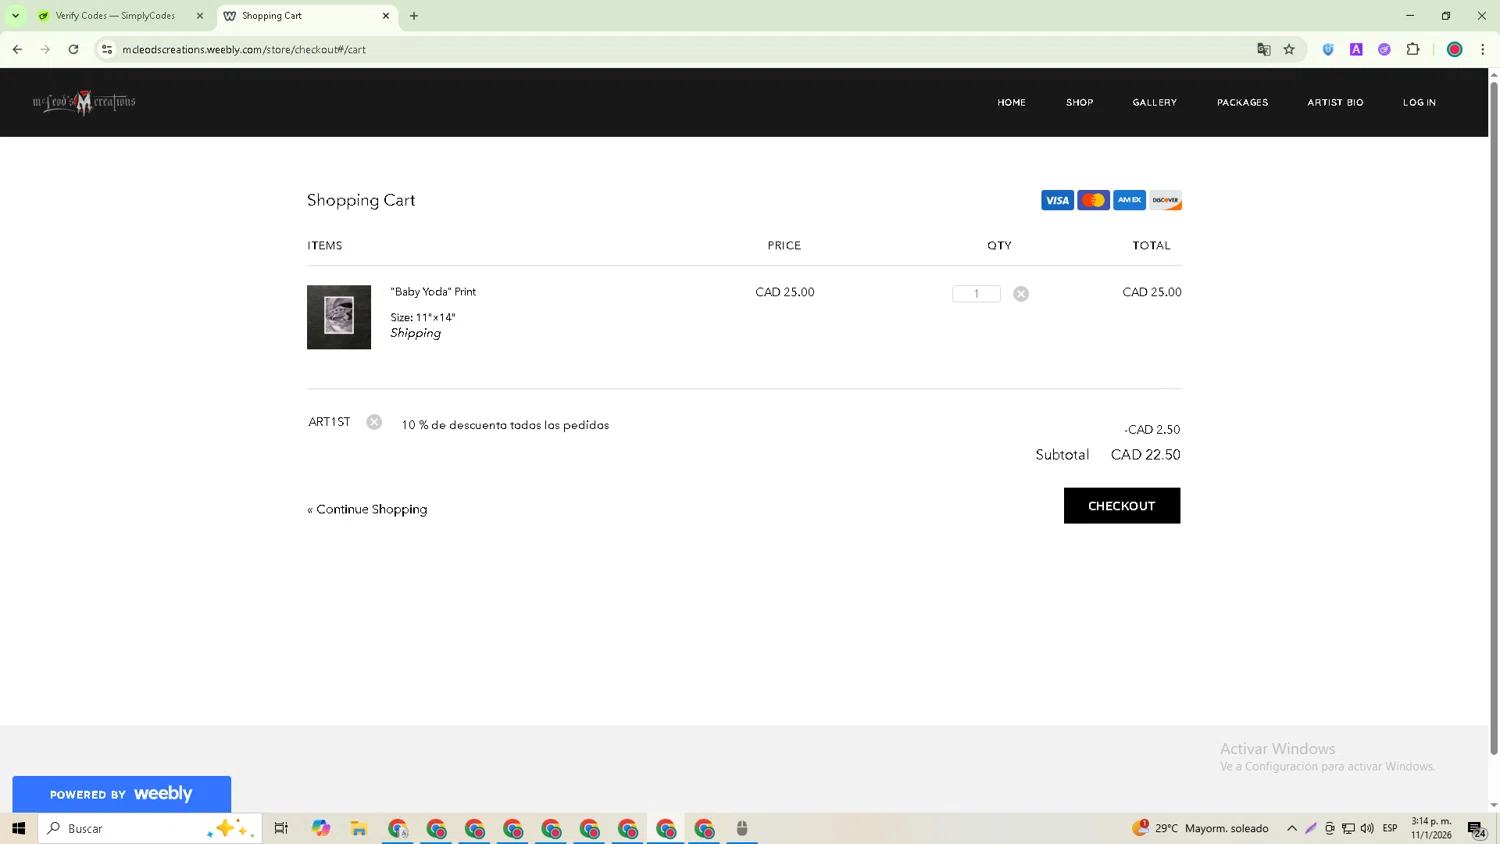Open the "Baby Yoda" Print product link
Screen dimensions: 1500x844
pyautogui.click(x=433, y=292)
